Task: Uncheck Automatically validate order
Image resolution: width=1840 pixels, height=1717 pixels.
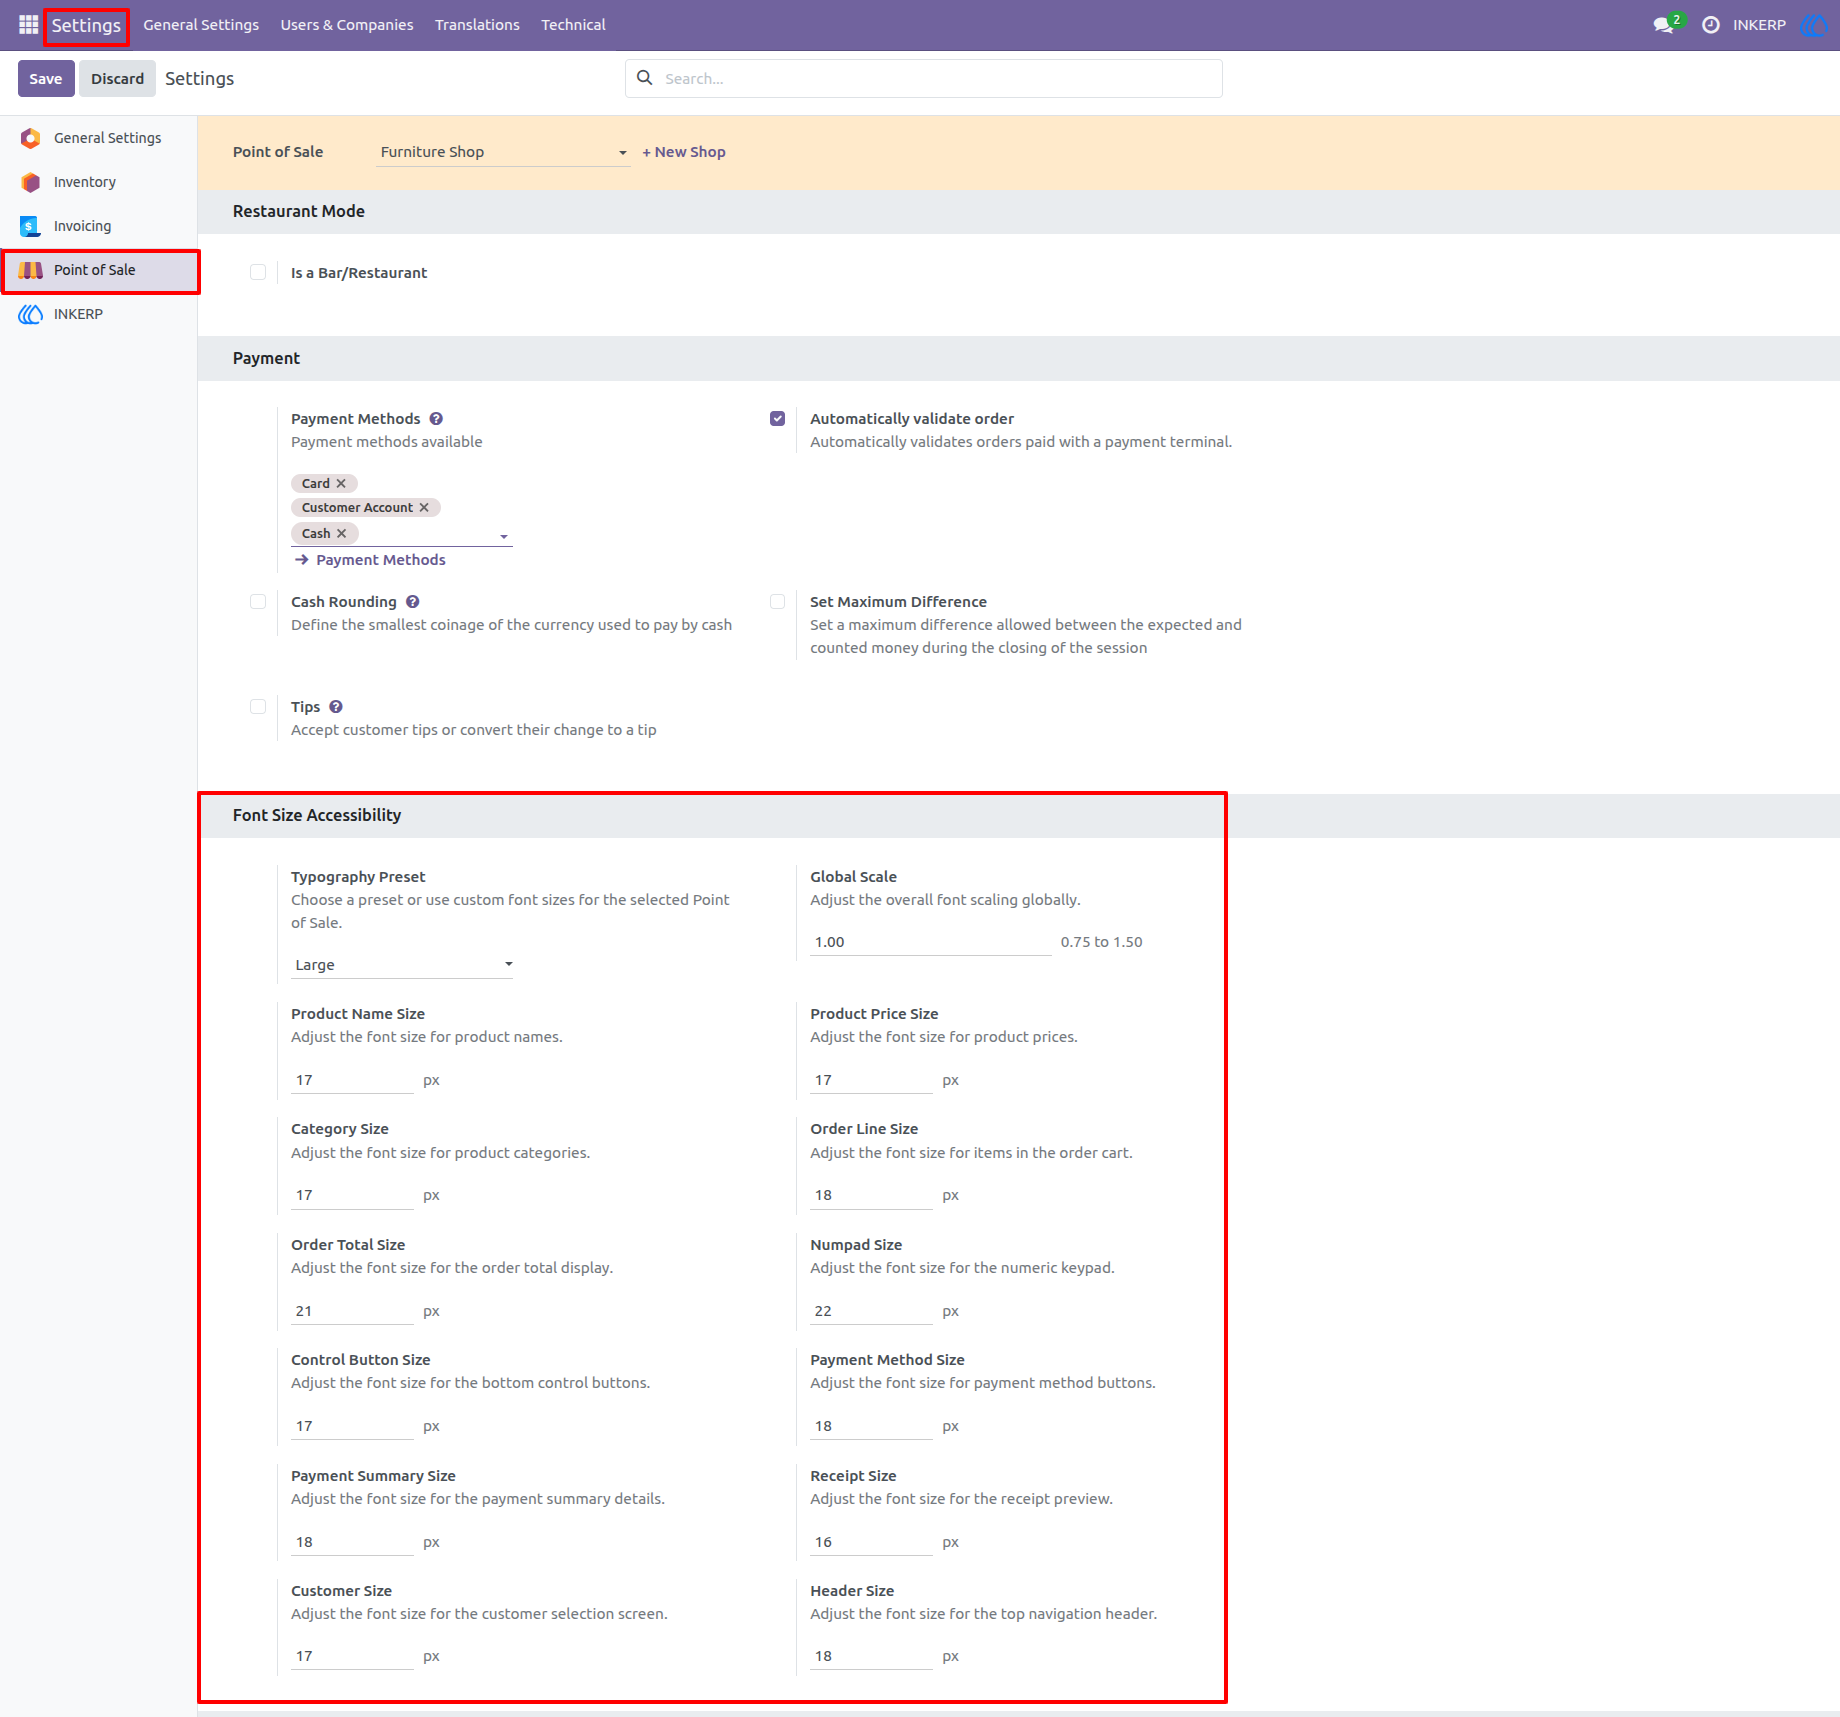Action: pos(777,419)
